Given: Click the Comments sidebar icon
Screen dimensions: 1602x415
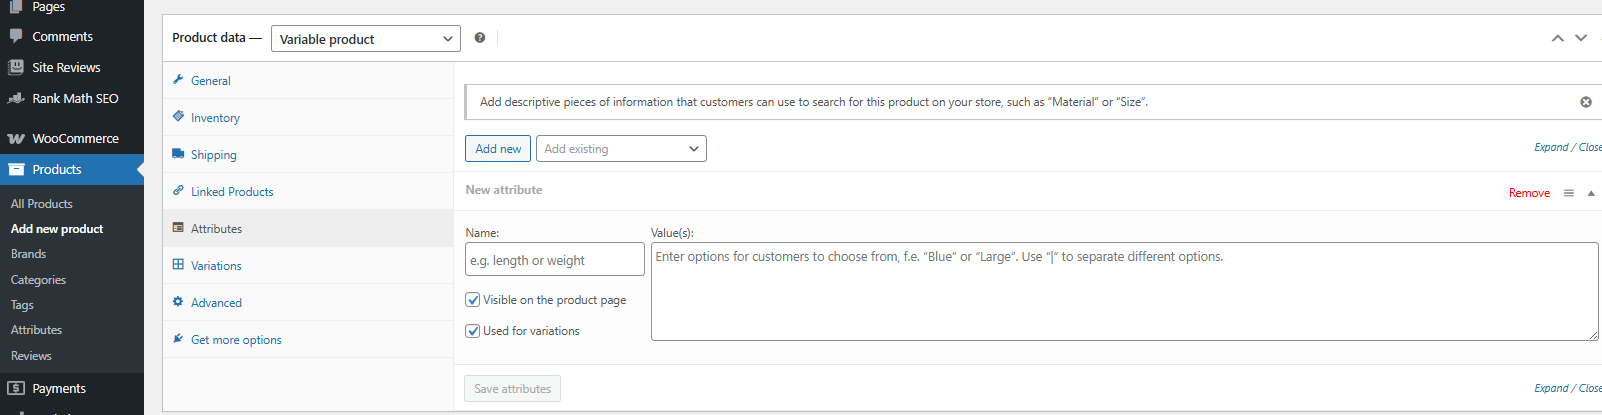Looking at the screenshot, I should 16,36.
